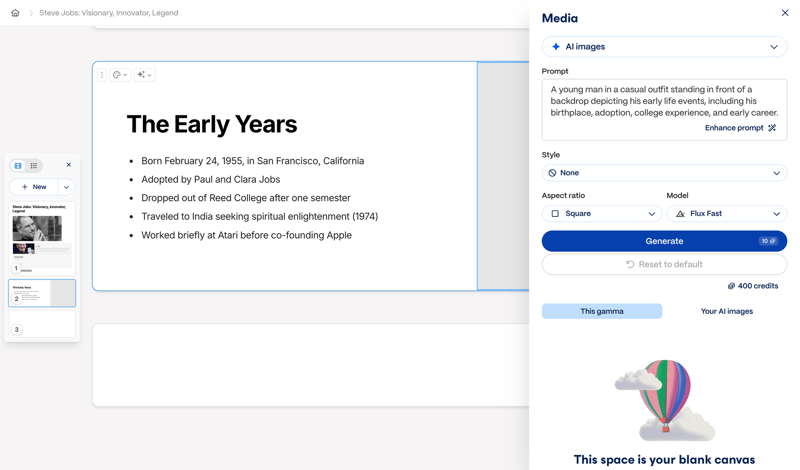Select slide 2 The Early Years thumbnail
Viewport: 800px width, 470px height.
(x=42, y=293)
